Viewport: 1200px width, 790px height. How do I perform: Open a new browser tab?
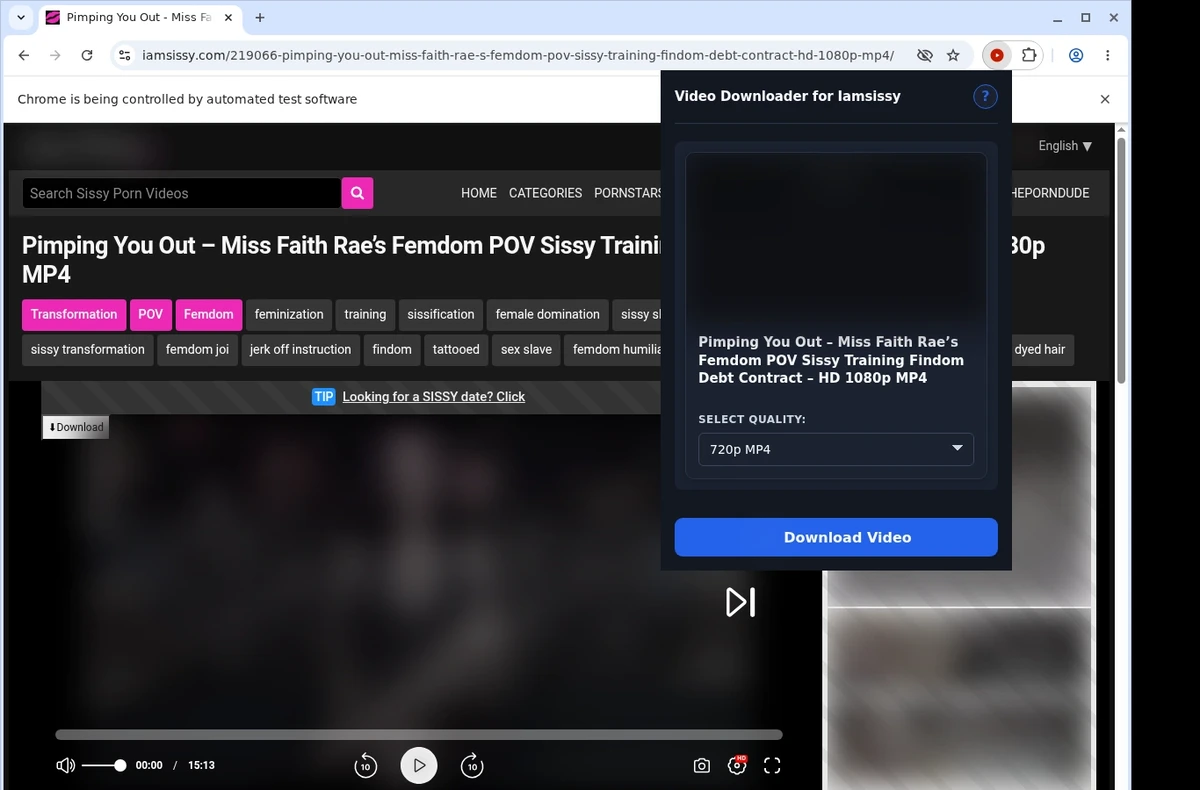[260, 17]
